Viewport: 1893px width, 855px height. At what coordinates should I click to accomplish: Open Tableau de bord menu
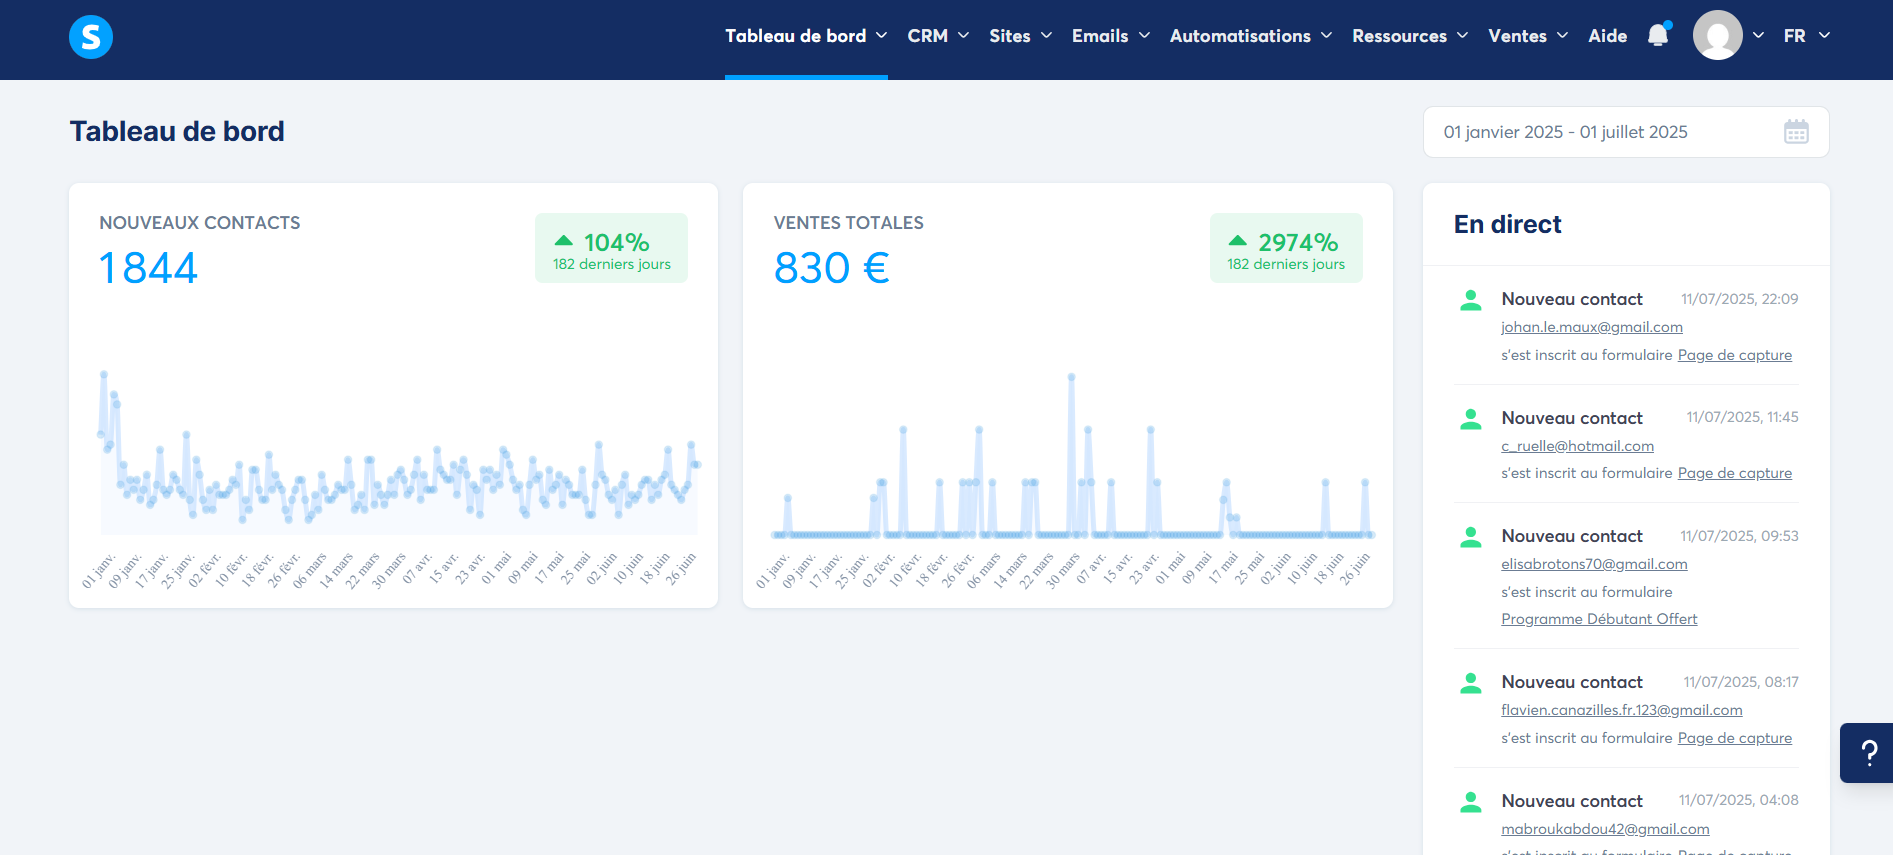click(x=806, y=36)
